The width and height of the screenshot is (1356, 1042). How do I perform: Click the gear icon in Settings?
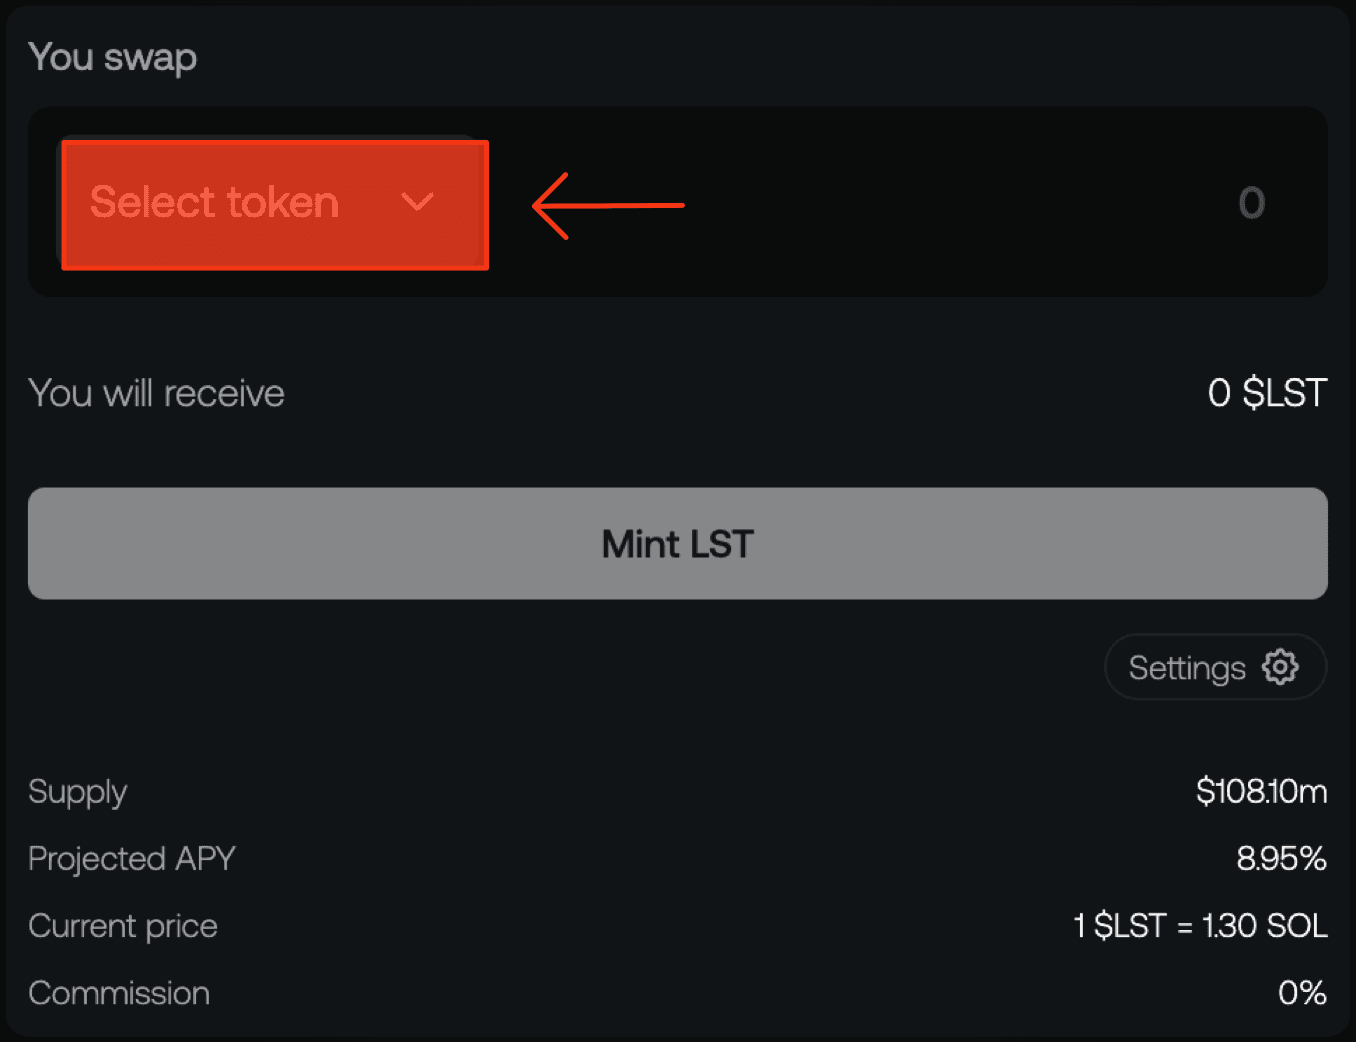(1280, 667)
